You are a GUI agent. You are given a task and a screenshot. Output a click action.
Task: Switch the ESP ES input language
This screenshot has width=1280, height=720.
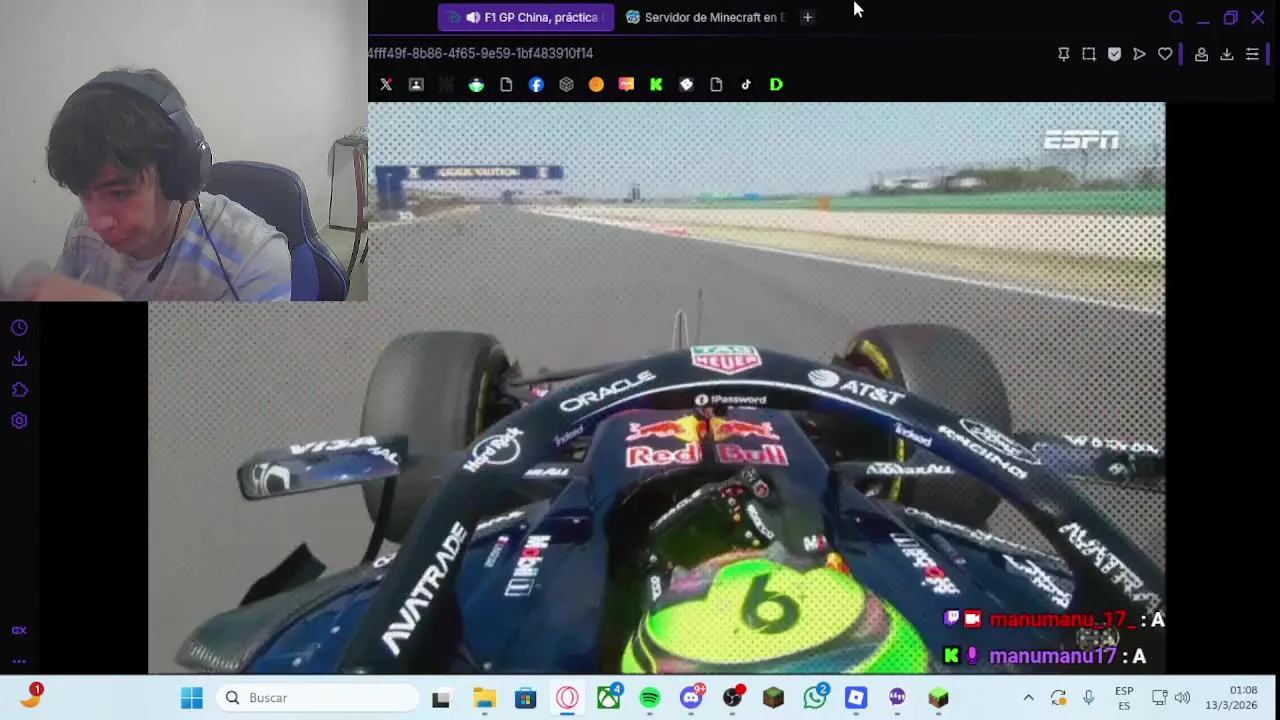coord(1124,698)
